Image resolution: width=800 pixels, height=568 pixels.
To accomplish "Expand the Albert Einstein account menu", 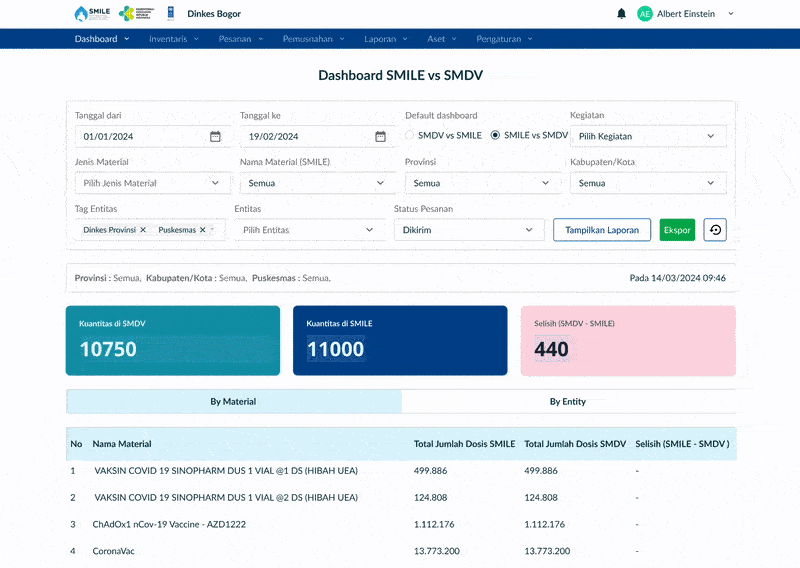I will pyautogui.click(x=731, y=14).
